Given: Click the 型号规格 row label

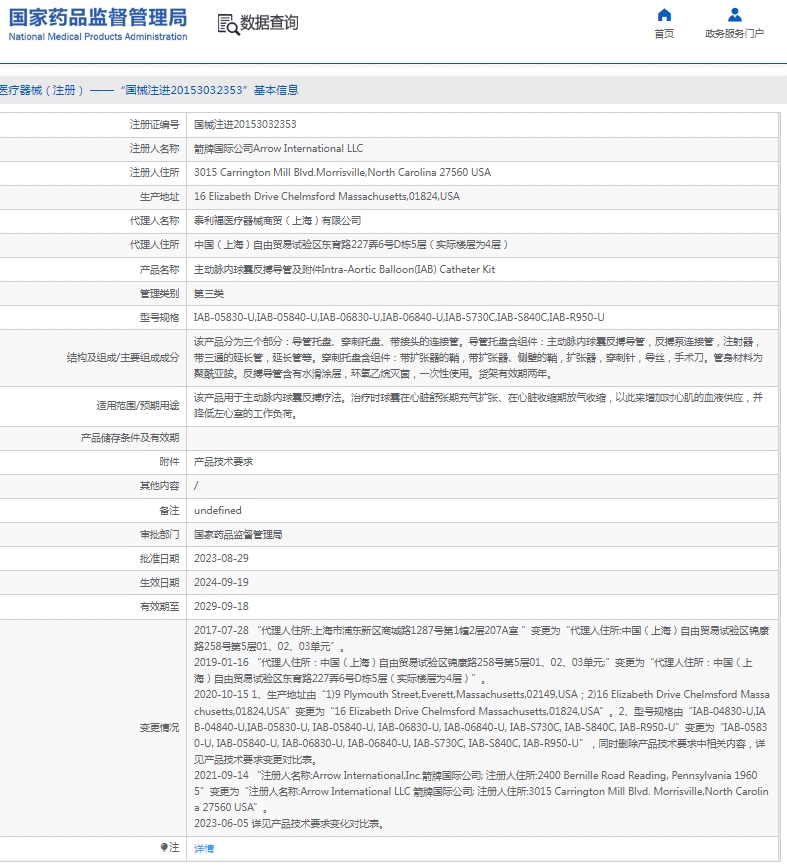Looking at the screenshot, I should click(159, 318).
